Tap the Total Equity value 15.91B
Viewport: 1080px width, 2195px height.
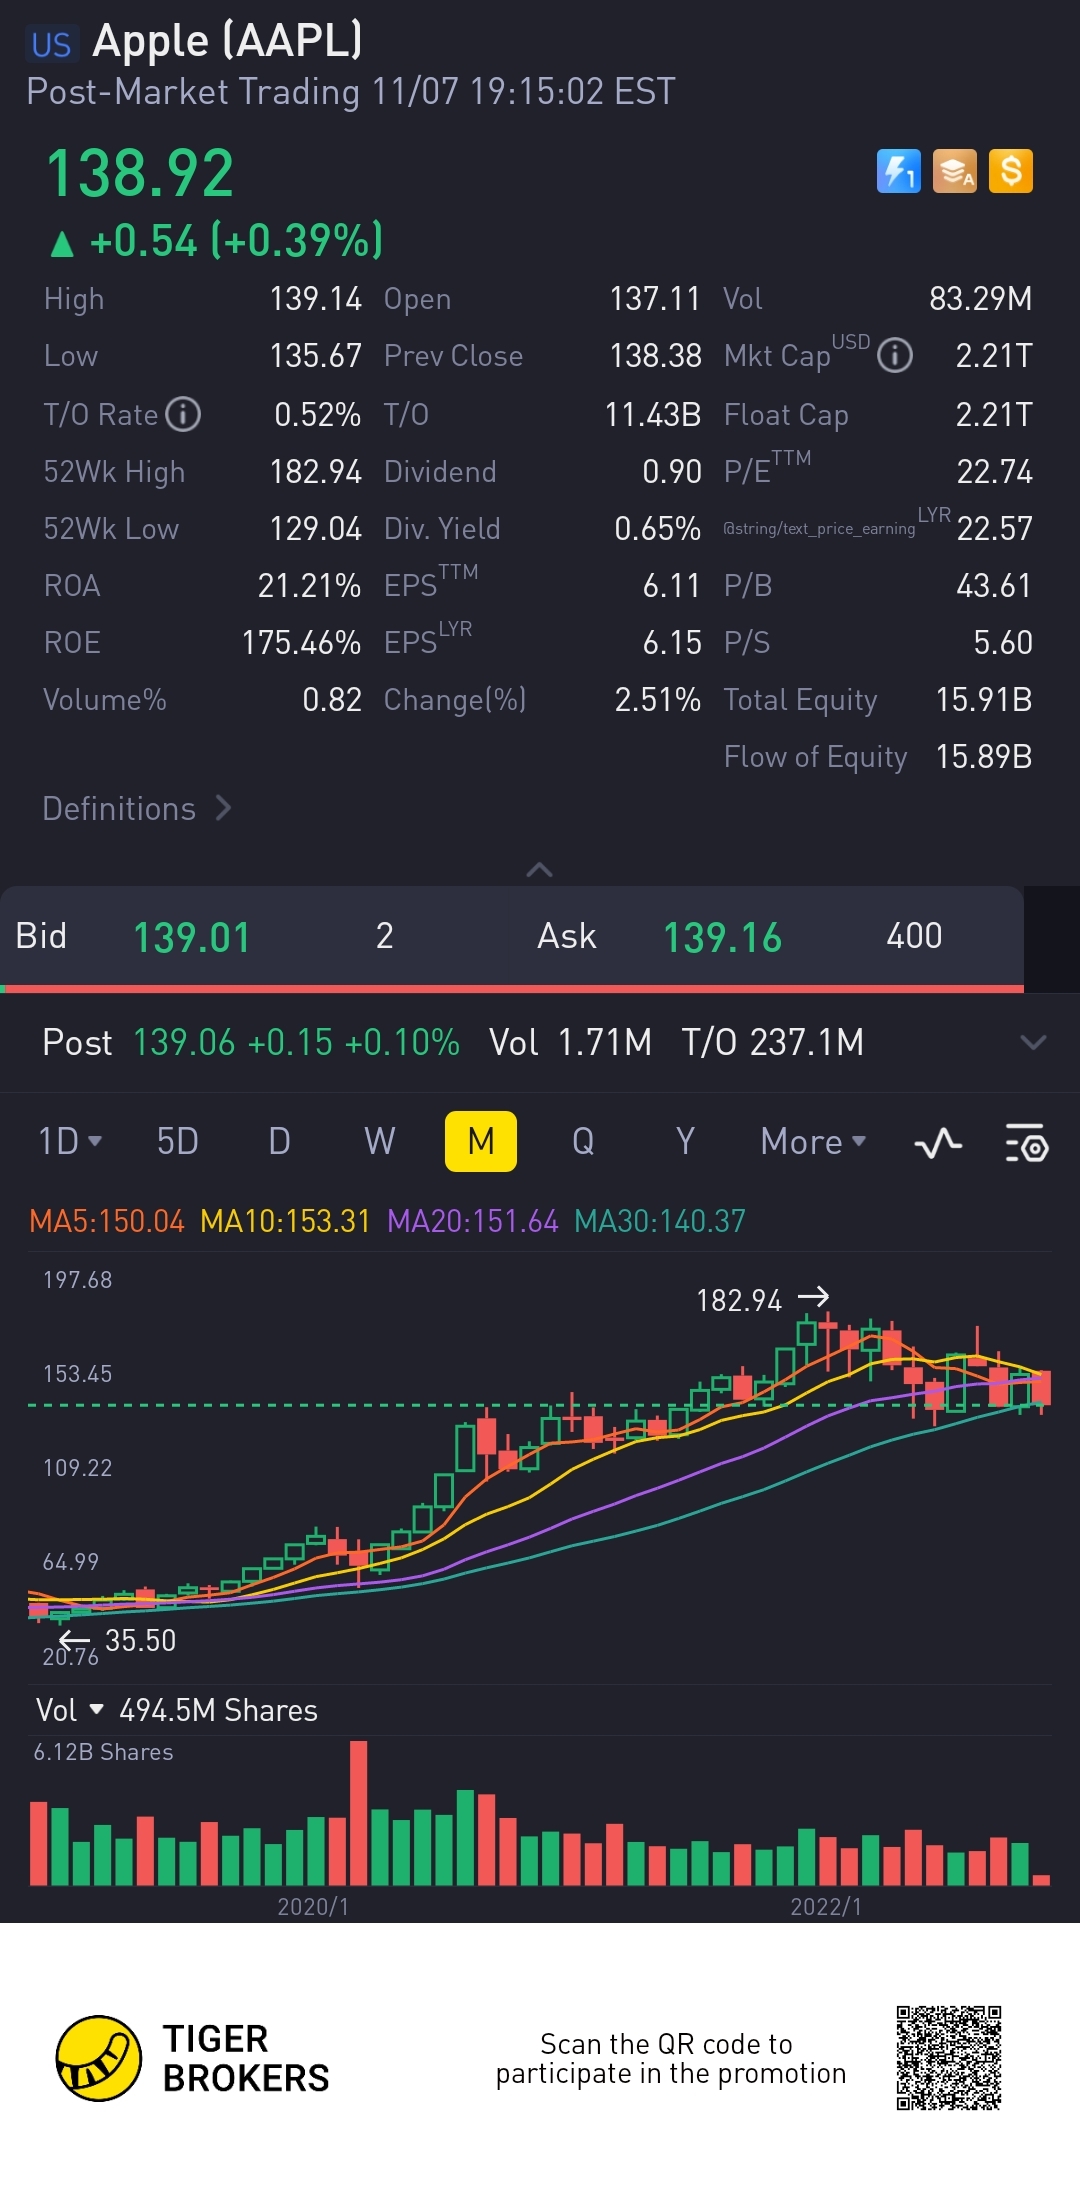pyautogui.click(x=983, y=699)
